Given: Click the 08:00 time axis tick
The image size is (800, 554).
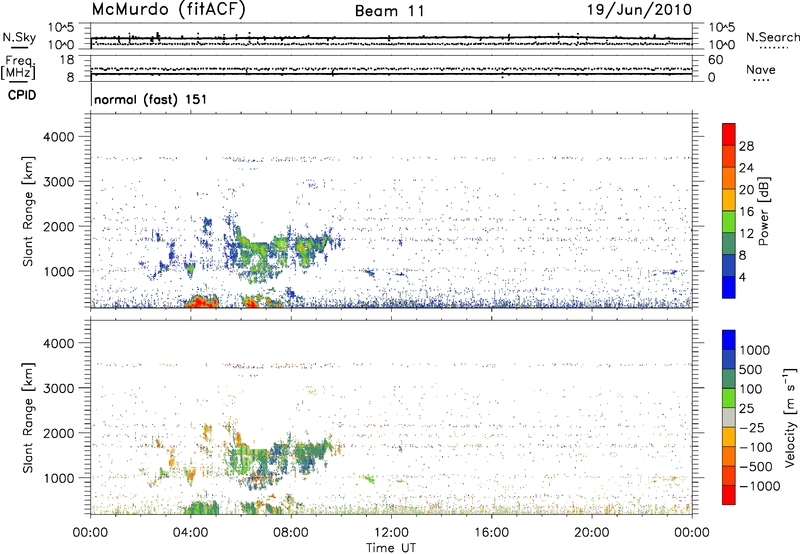Looking at the screenshot, I should pyautogui.click(x=291, y=533).
